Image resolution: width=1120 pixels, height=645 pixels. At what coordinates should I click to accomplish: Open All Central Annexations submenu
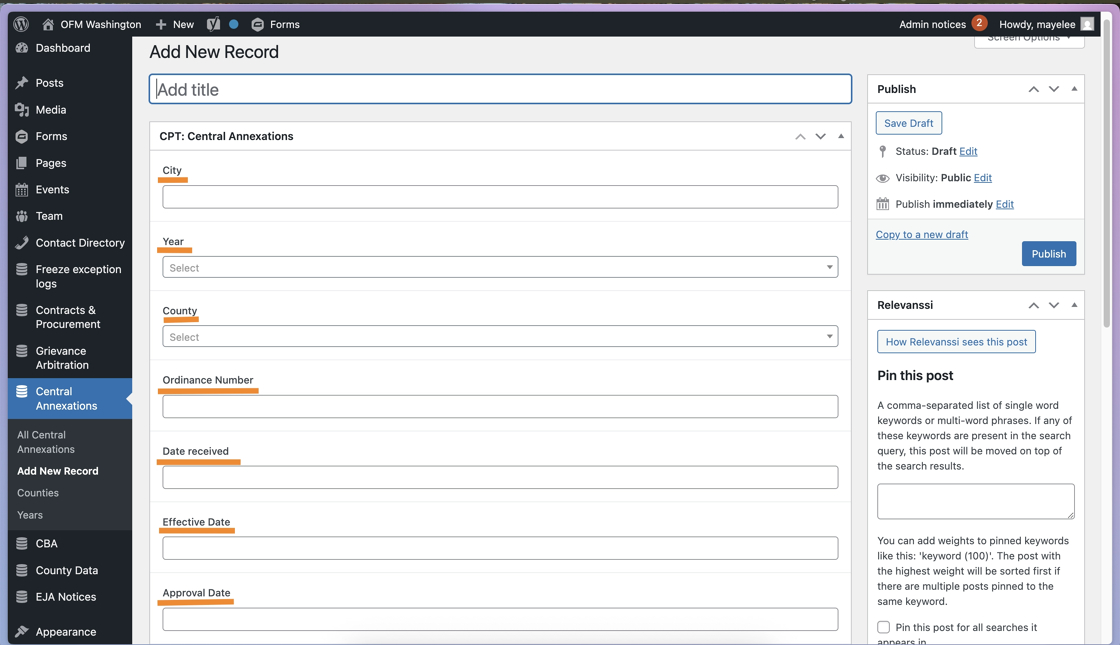46,442
